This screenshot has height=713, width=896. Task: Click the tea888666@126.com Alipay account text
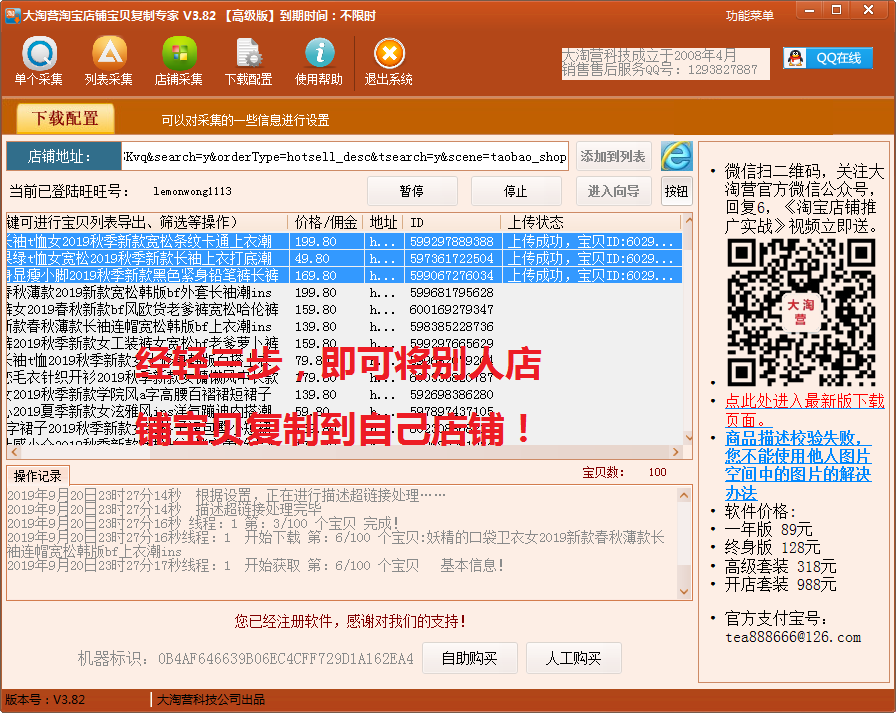[793, 637]
